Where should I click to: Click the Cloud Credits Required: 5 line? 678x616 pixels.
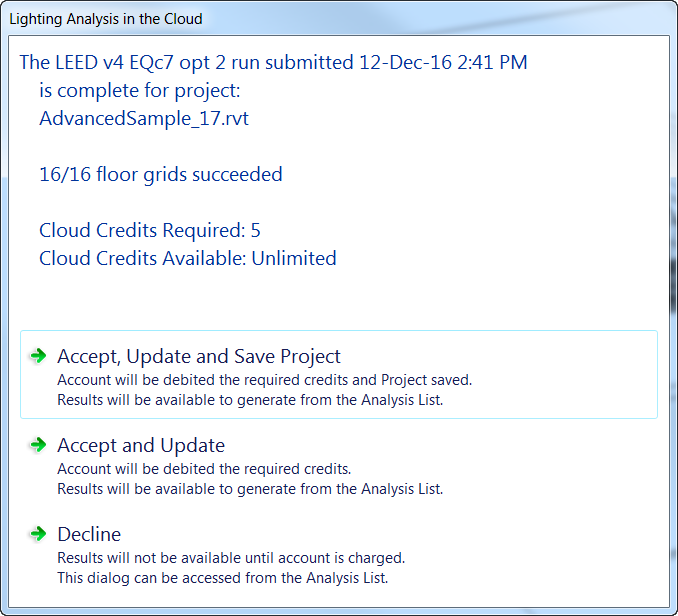tap(150, 230)
